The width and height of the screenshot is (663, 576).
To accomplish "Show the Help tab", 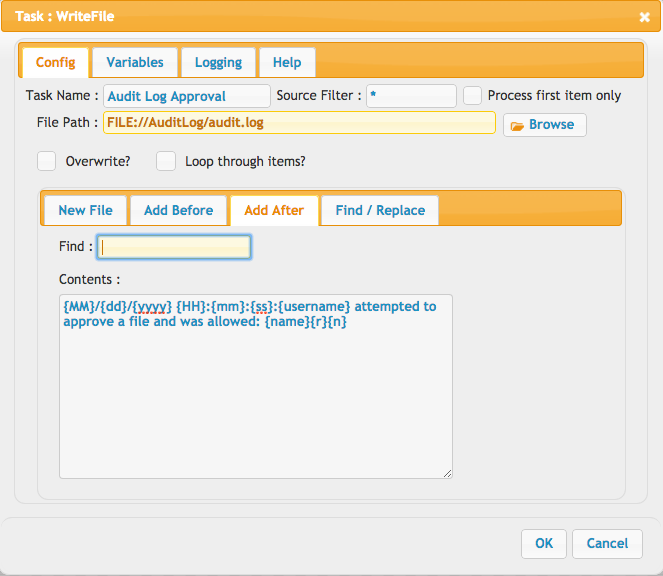I will 287,63.
